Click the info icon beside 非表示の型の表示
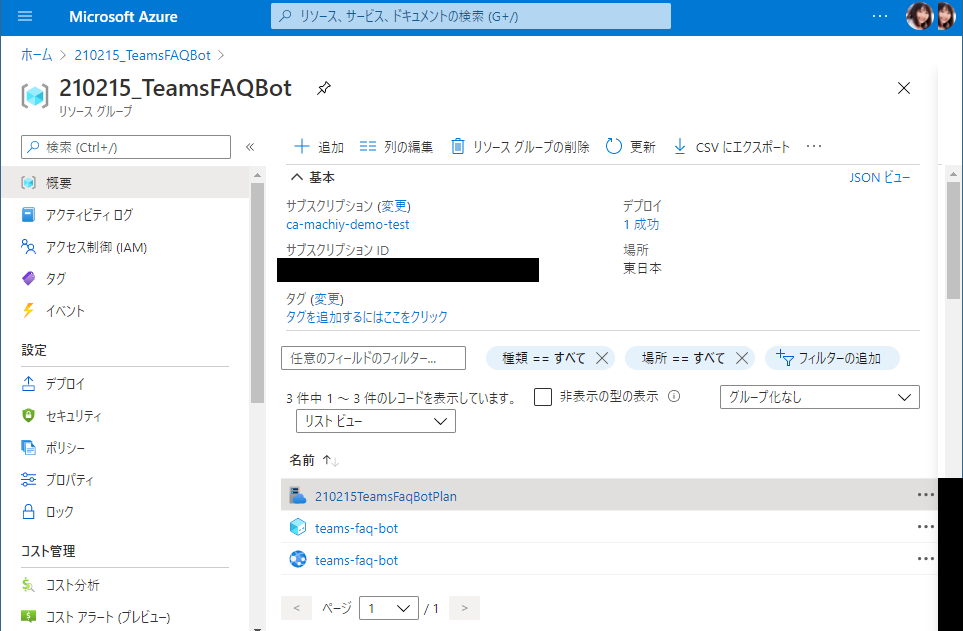Screen dimensions: 963x631 [674, 396]
